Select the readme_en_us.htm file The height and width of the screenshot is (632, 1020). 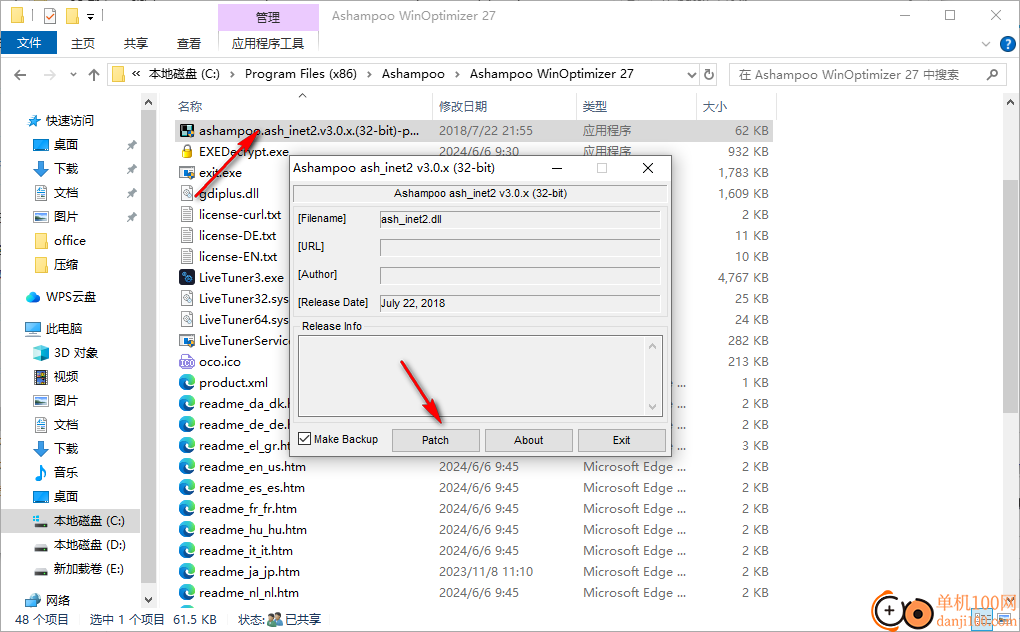pos(252,467)
